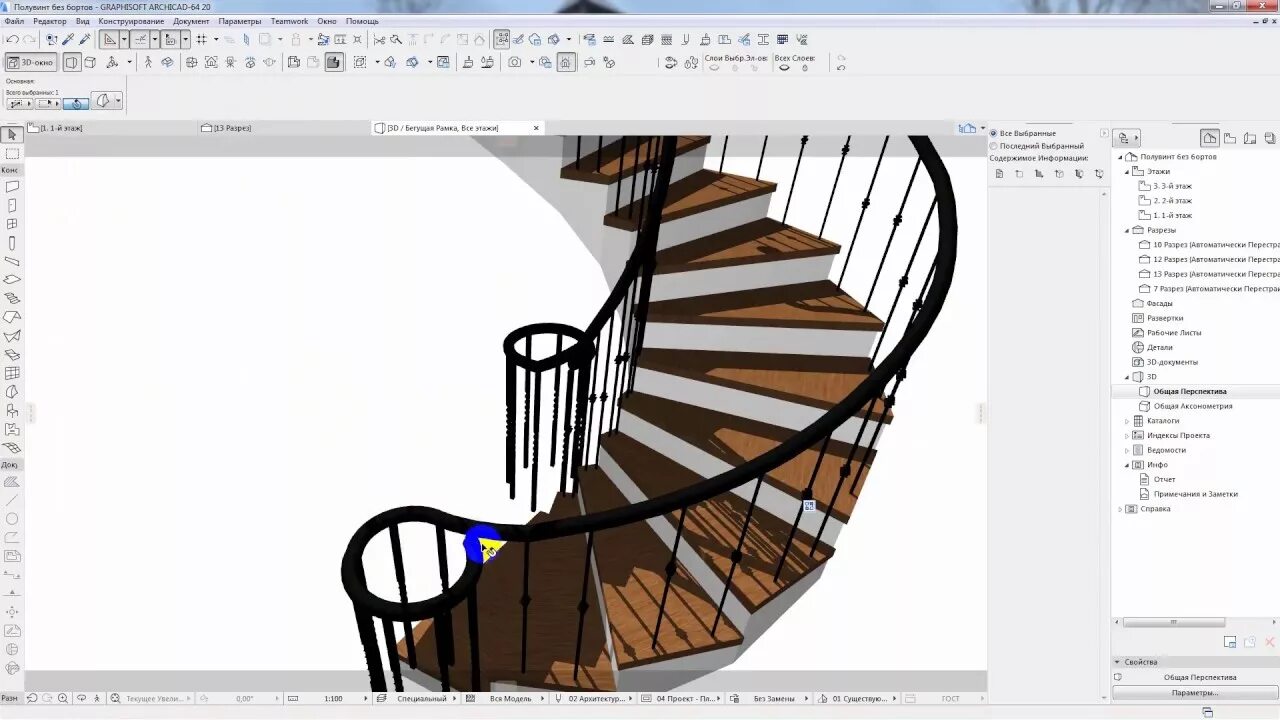Toggle the highlighted suspend groups icon
Viewport: 1280px width, 720px height.
click(502, 40)
